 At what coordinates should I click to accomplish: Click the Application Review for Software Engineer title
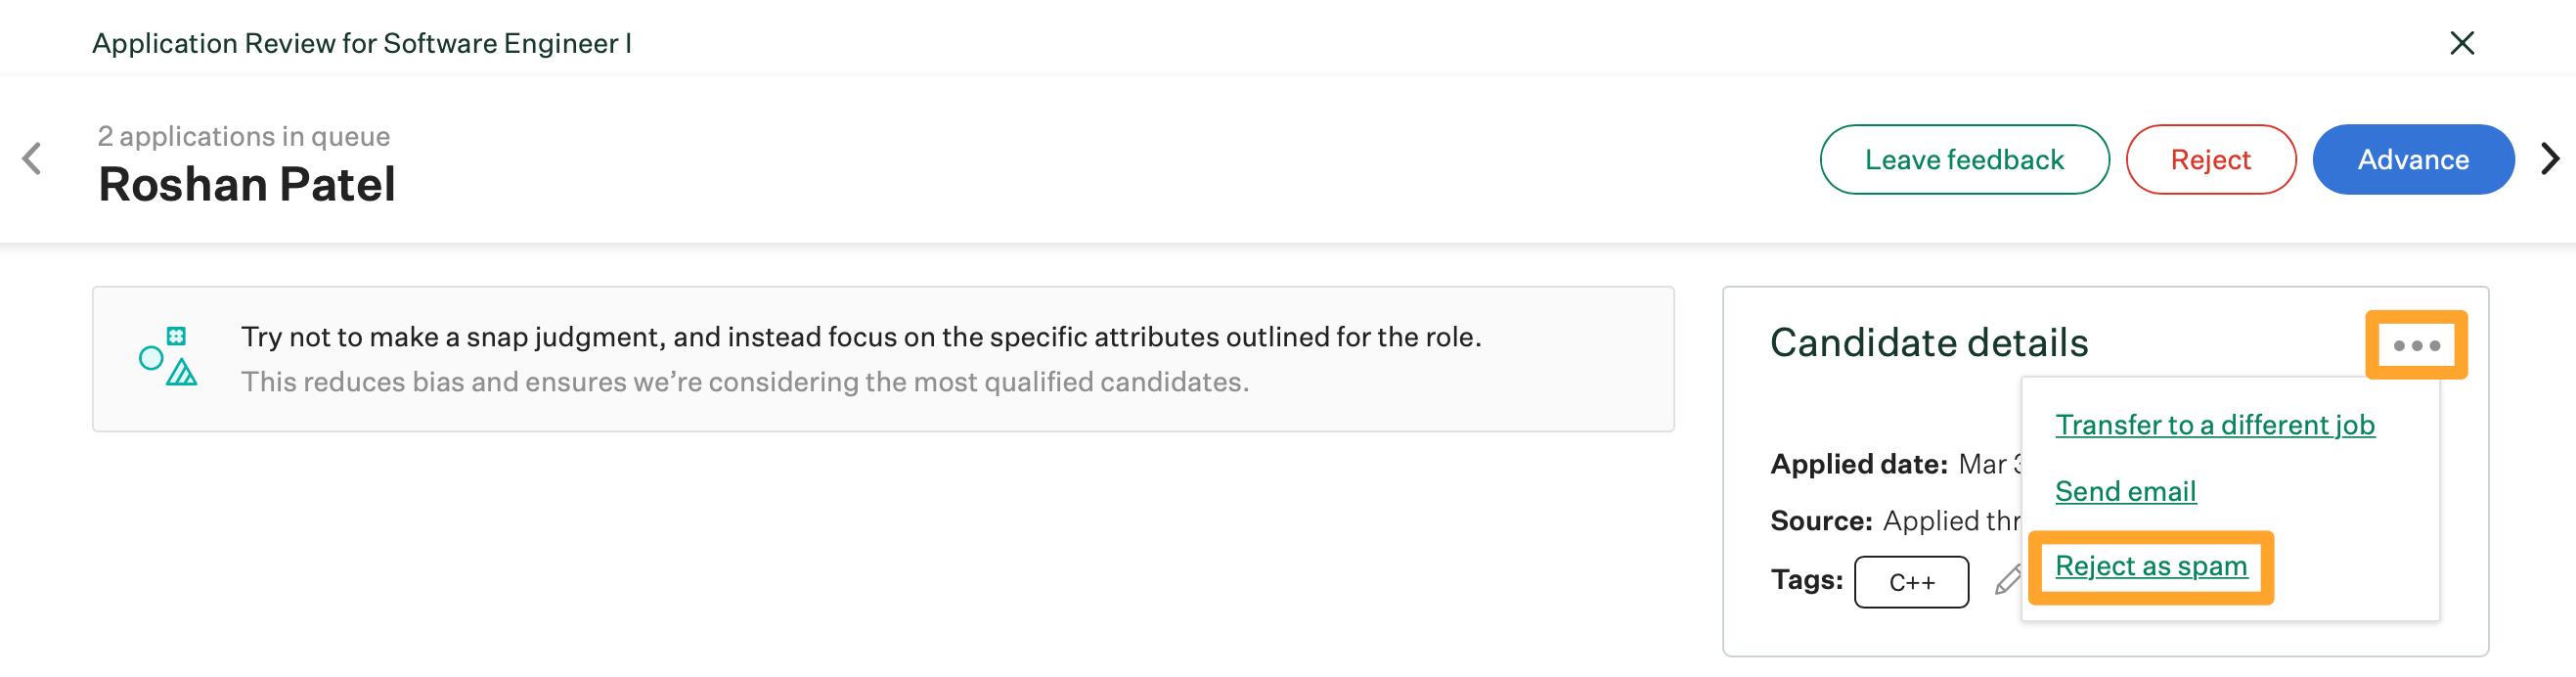tap(361, 44)
